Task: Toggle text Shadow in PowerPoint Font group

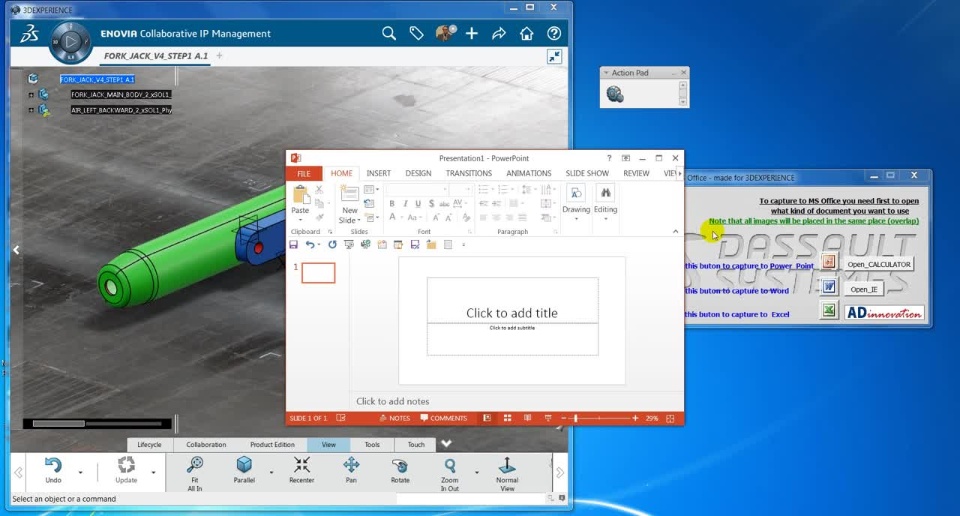Action: [x=432, y=204]
